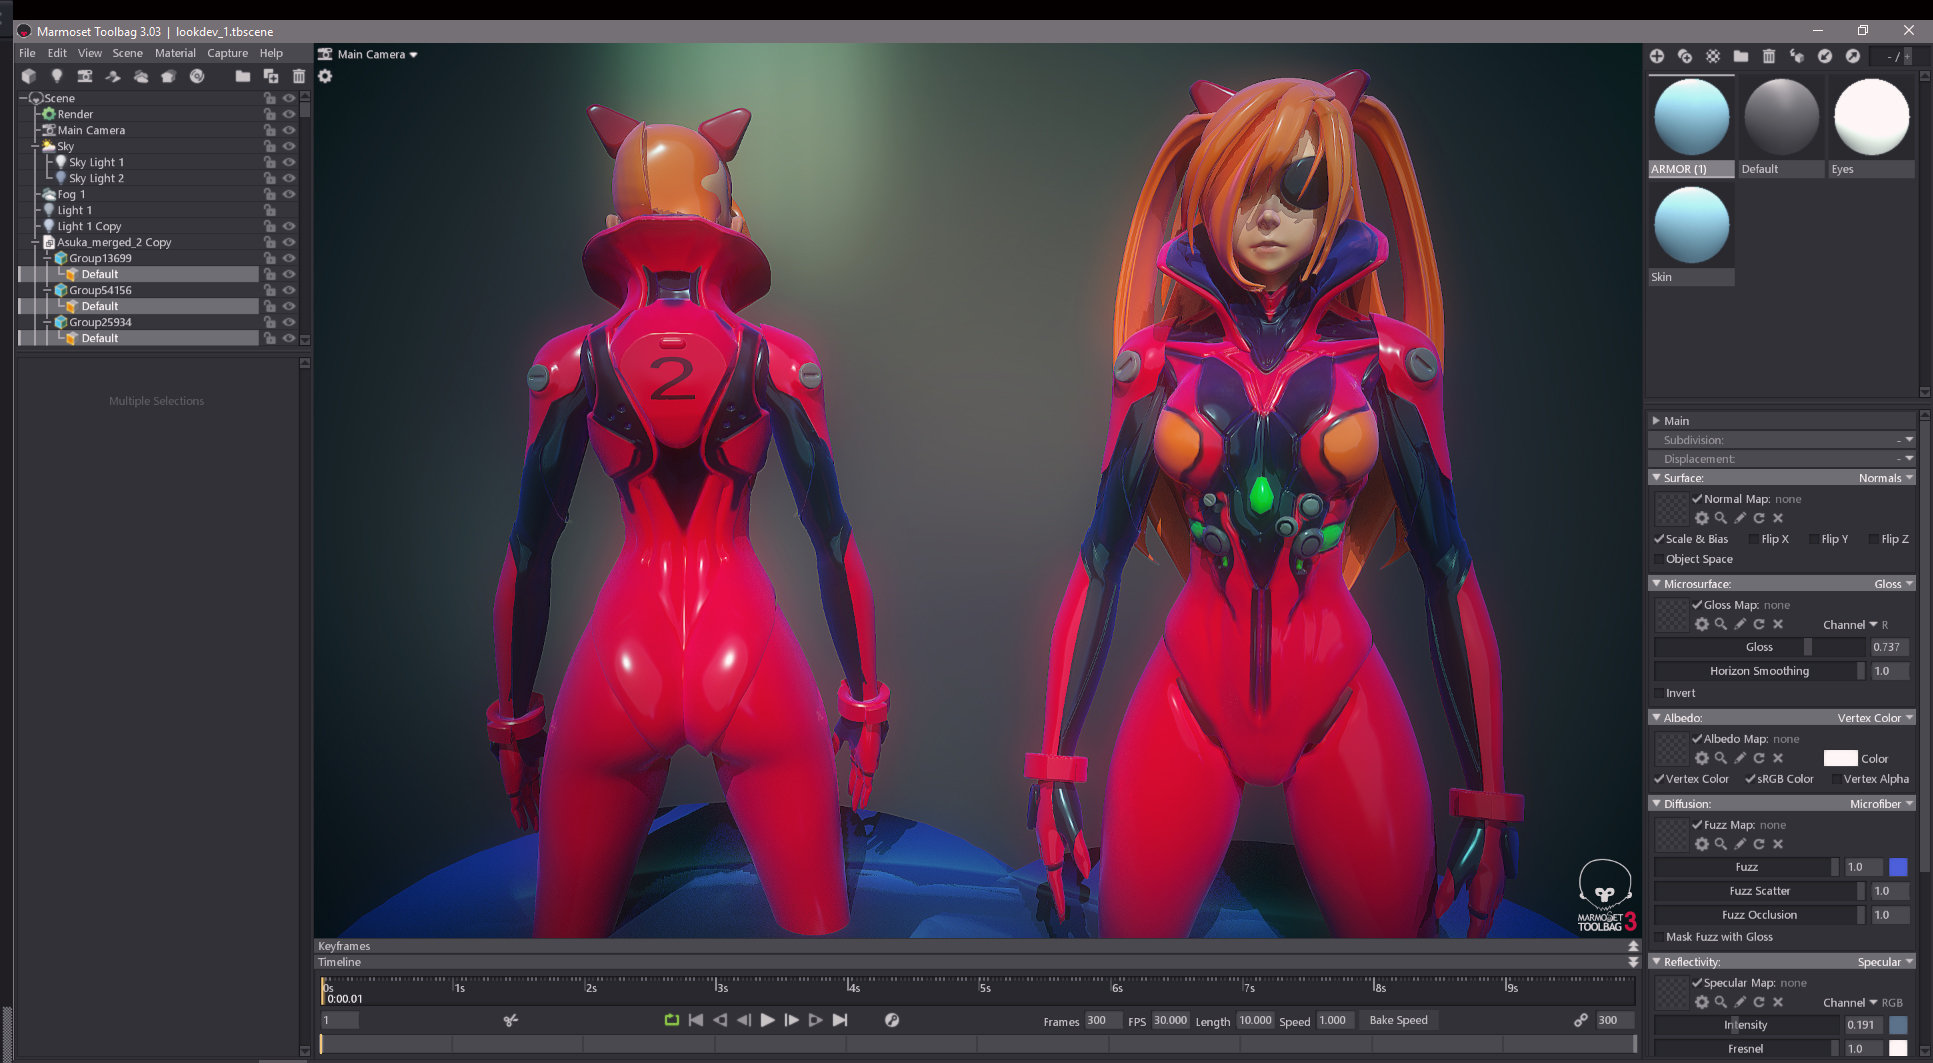Play the animation

coord(768,1020)
